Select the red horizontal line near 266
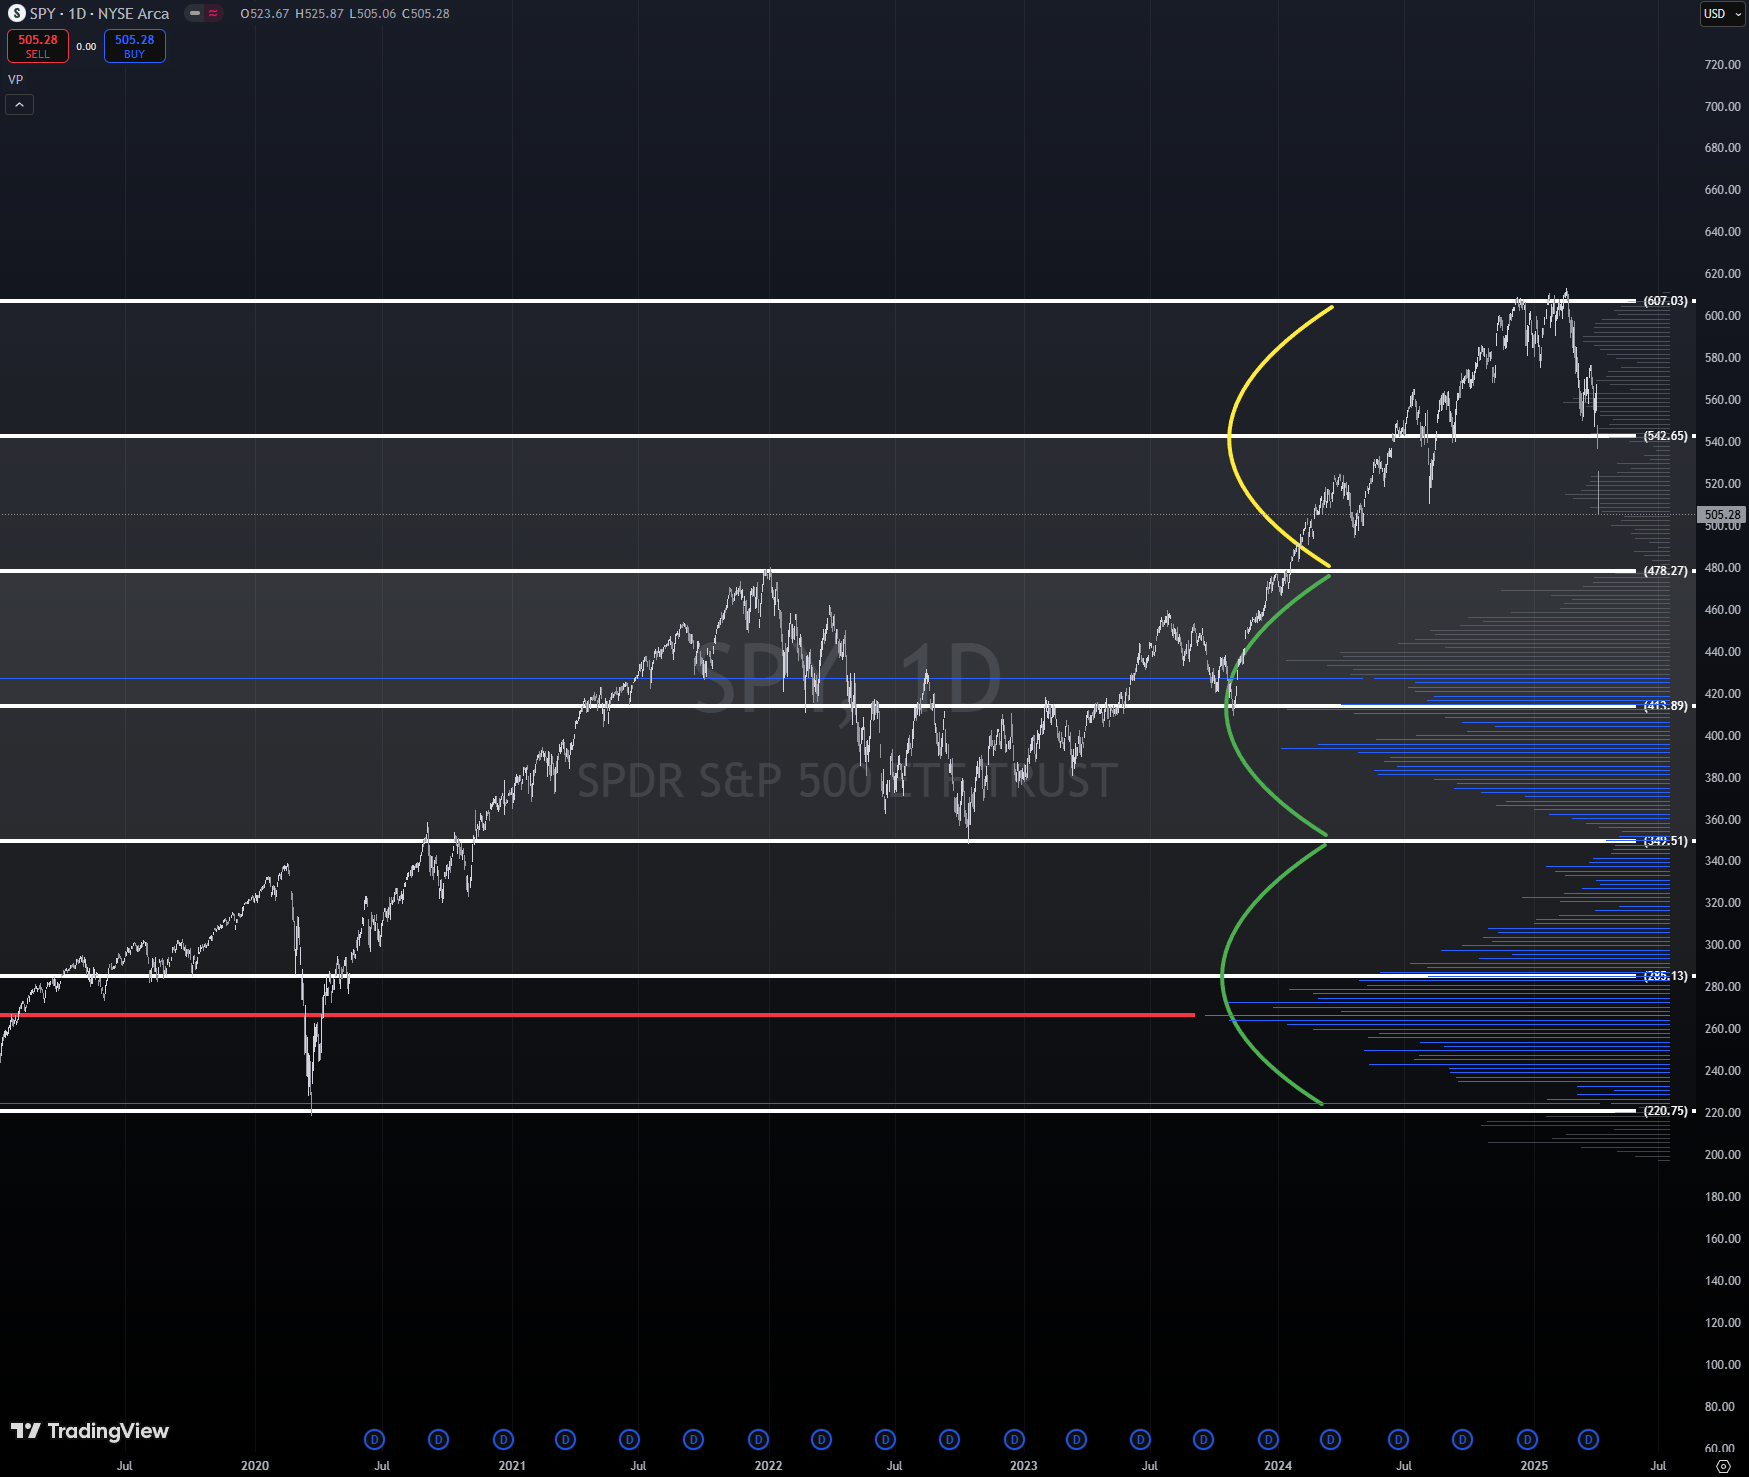The image size is (1749, 1477). click(597, 1015)
